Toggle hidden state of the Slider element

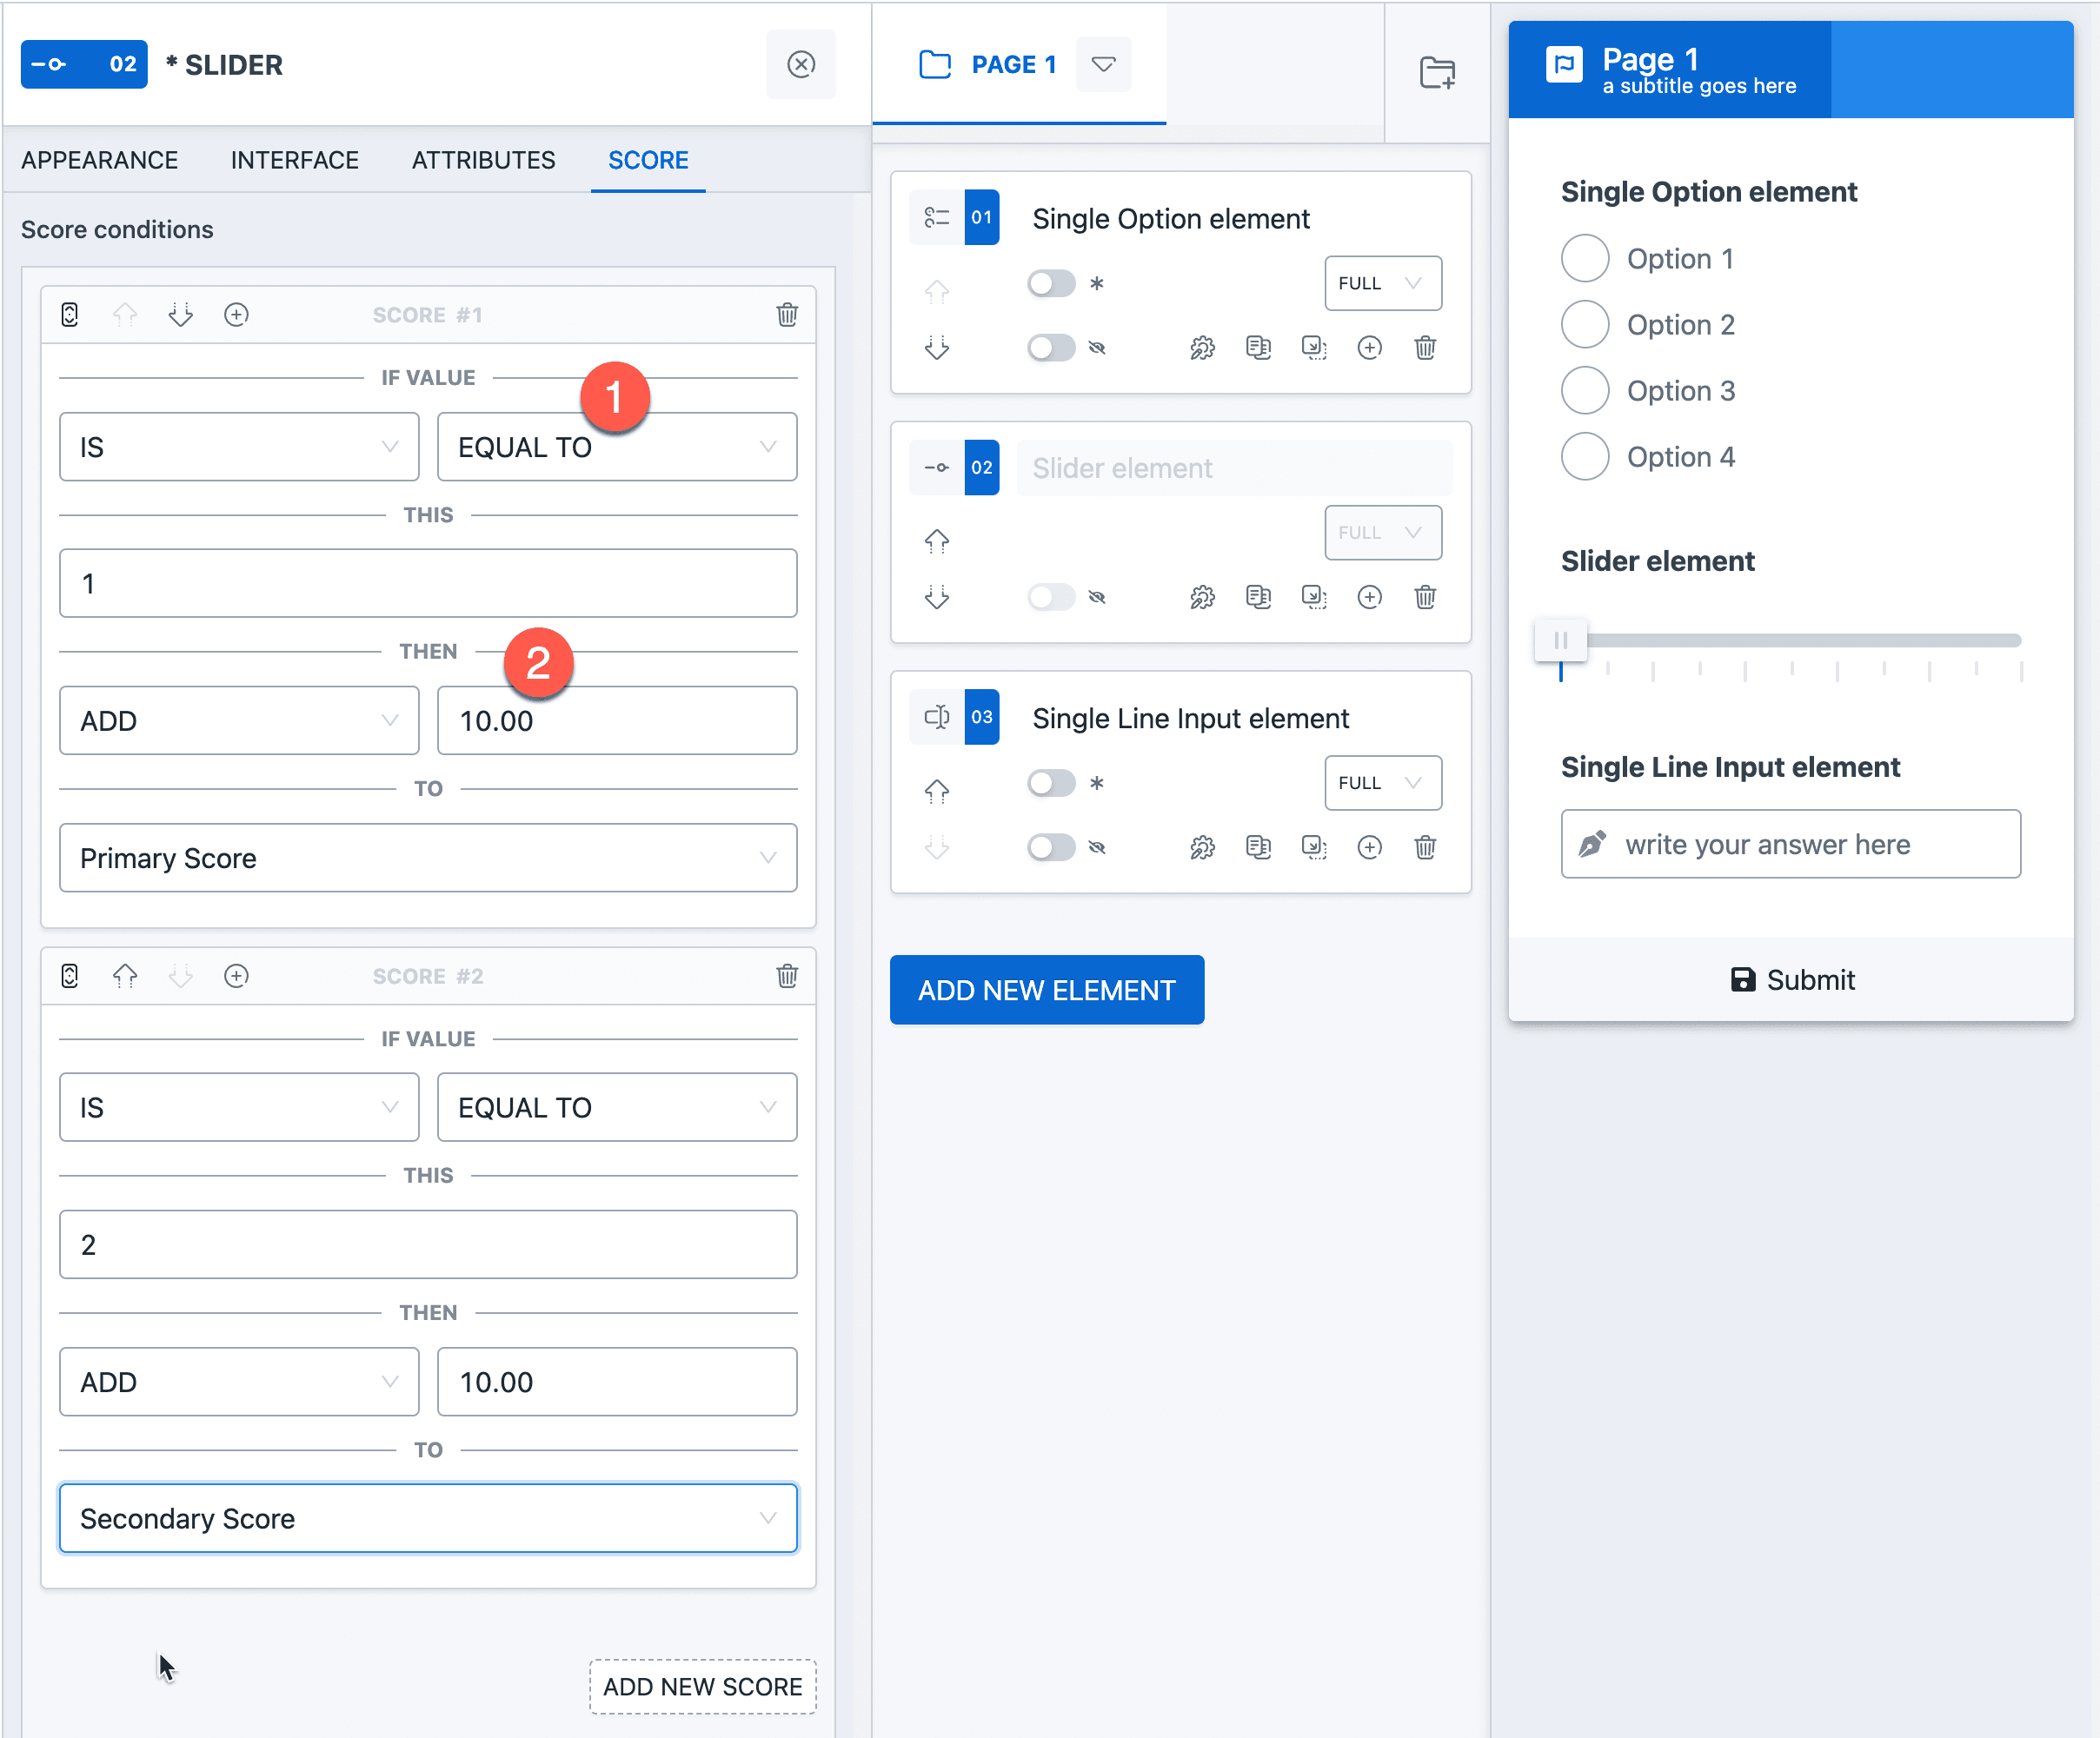[1051, 597]
